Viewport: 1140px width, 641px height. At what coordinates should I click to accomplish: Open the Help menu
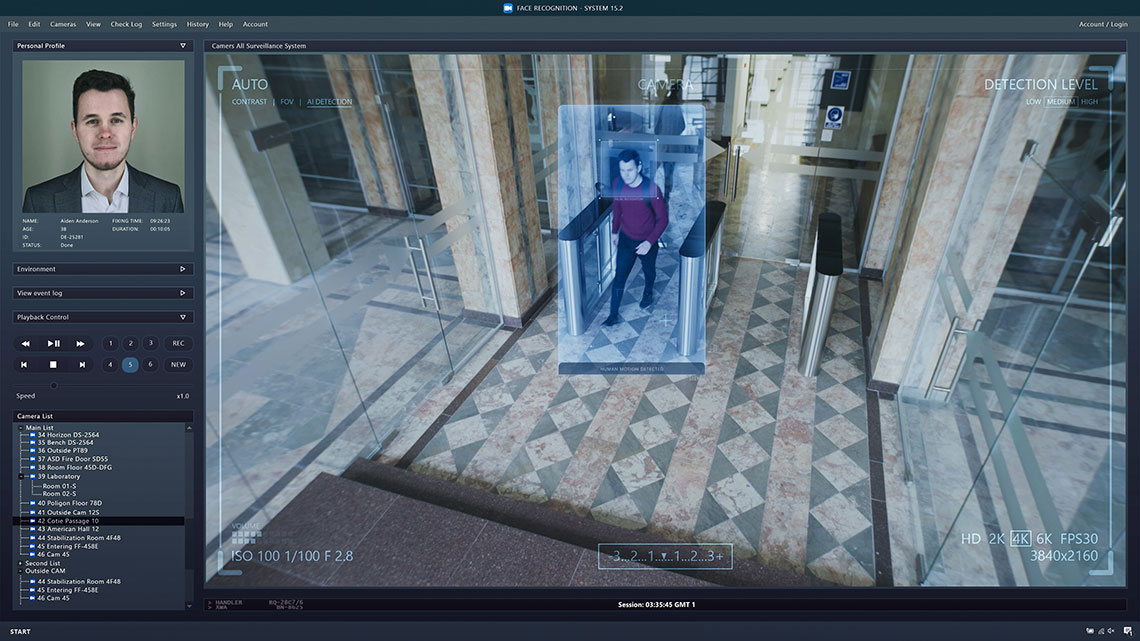click(x=225, y=24)
